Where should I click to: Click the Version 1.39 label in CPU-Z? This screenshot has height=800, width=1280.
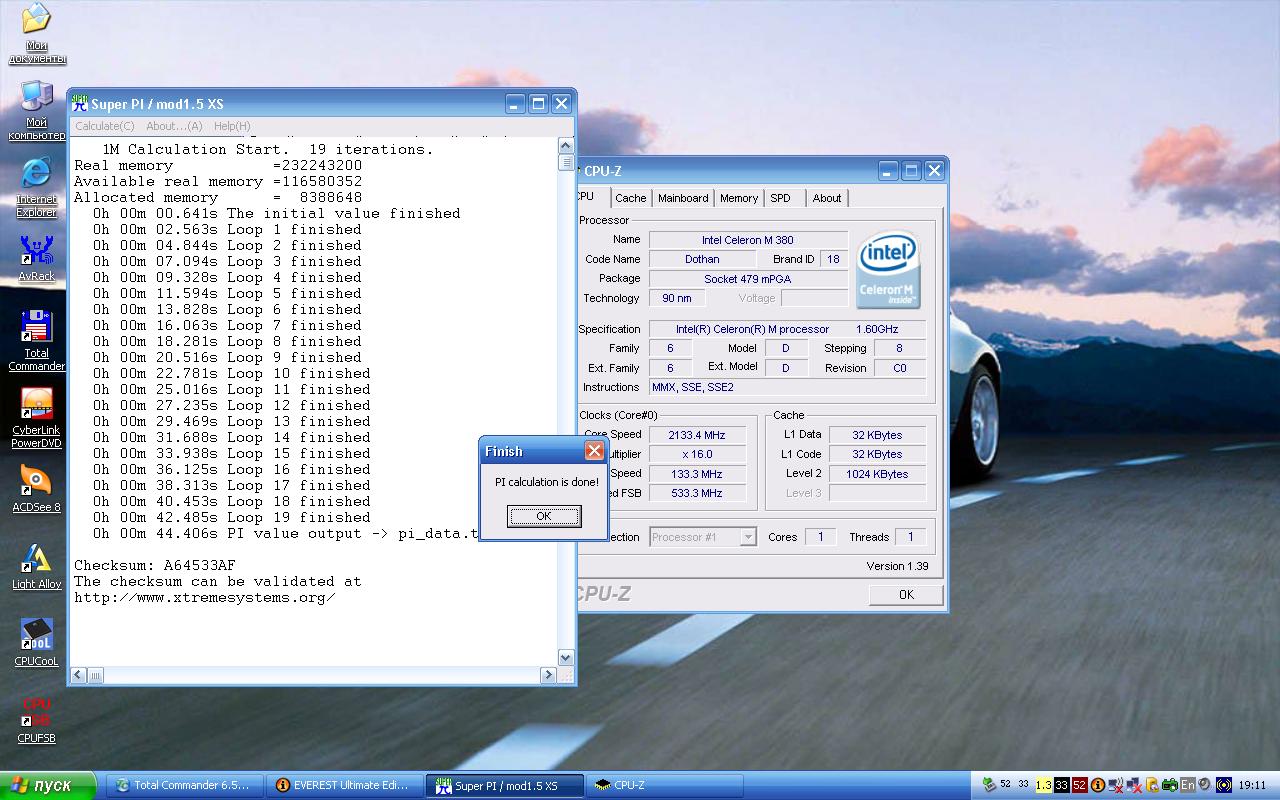pyautogui.click(x=897, y=566)
